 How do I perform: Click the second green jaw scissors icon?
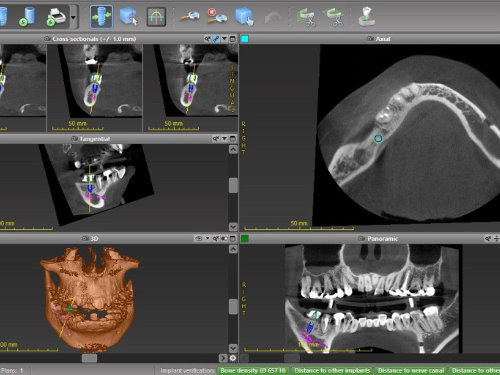334,17
